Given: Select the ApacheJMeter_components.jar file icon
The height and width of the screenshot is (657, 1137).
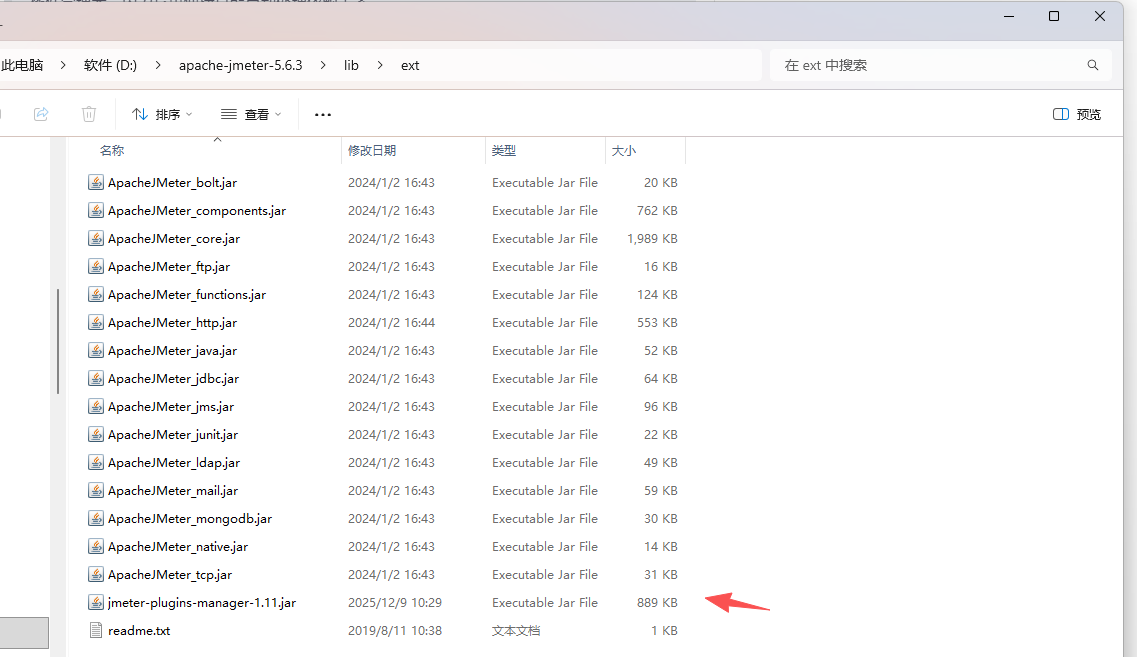Looking at the screenshot, I should click(96, 210).
